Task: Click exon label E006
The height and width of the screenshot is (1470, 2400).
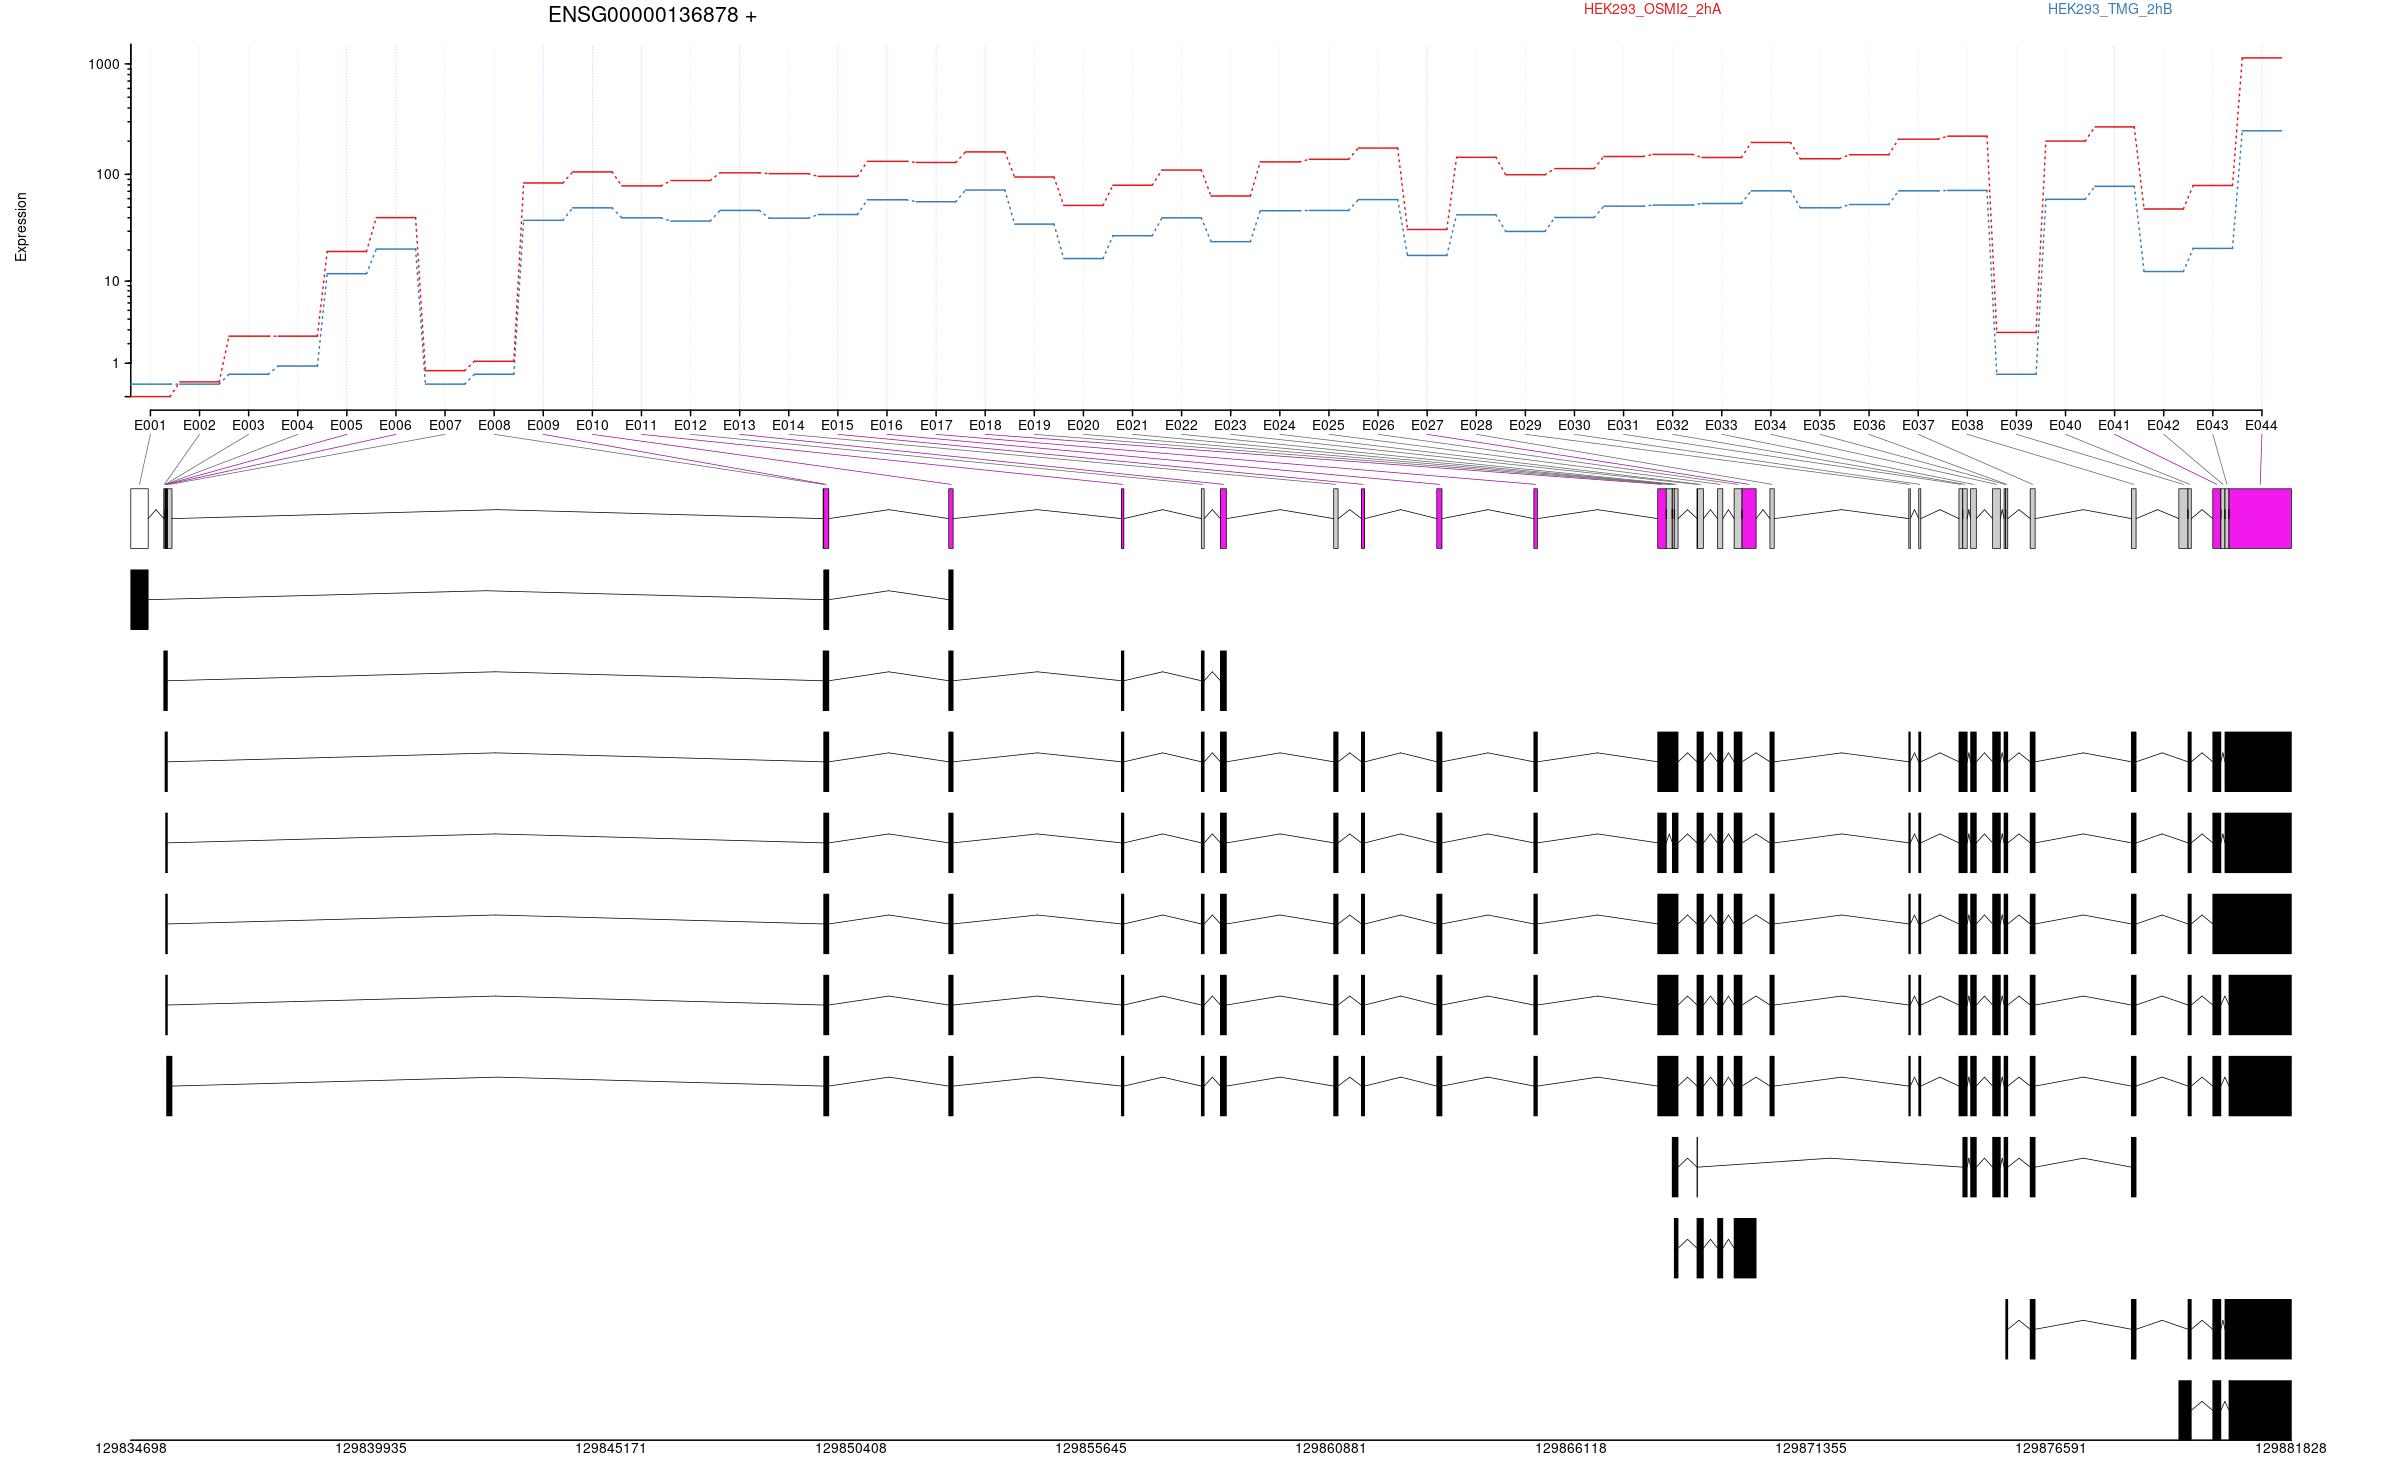Action: 395,425
